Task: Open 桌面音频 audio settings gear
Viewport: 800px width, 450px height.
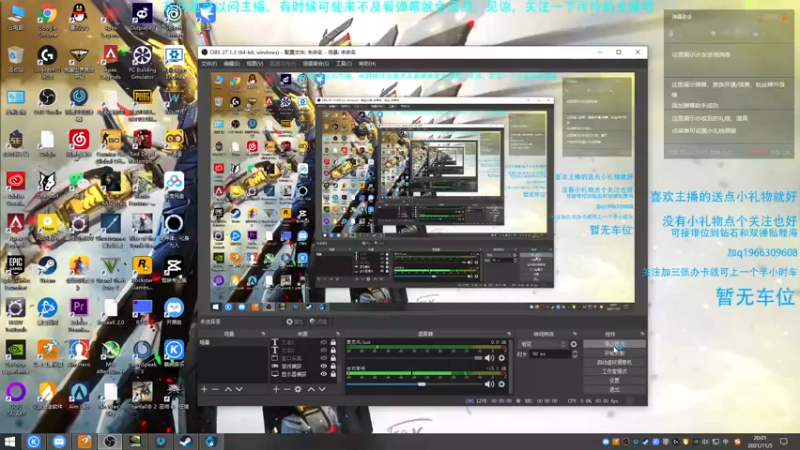Action: [x=502, y=384]
